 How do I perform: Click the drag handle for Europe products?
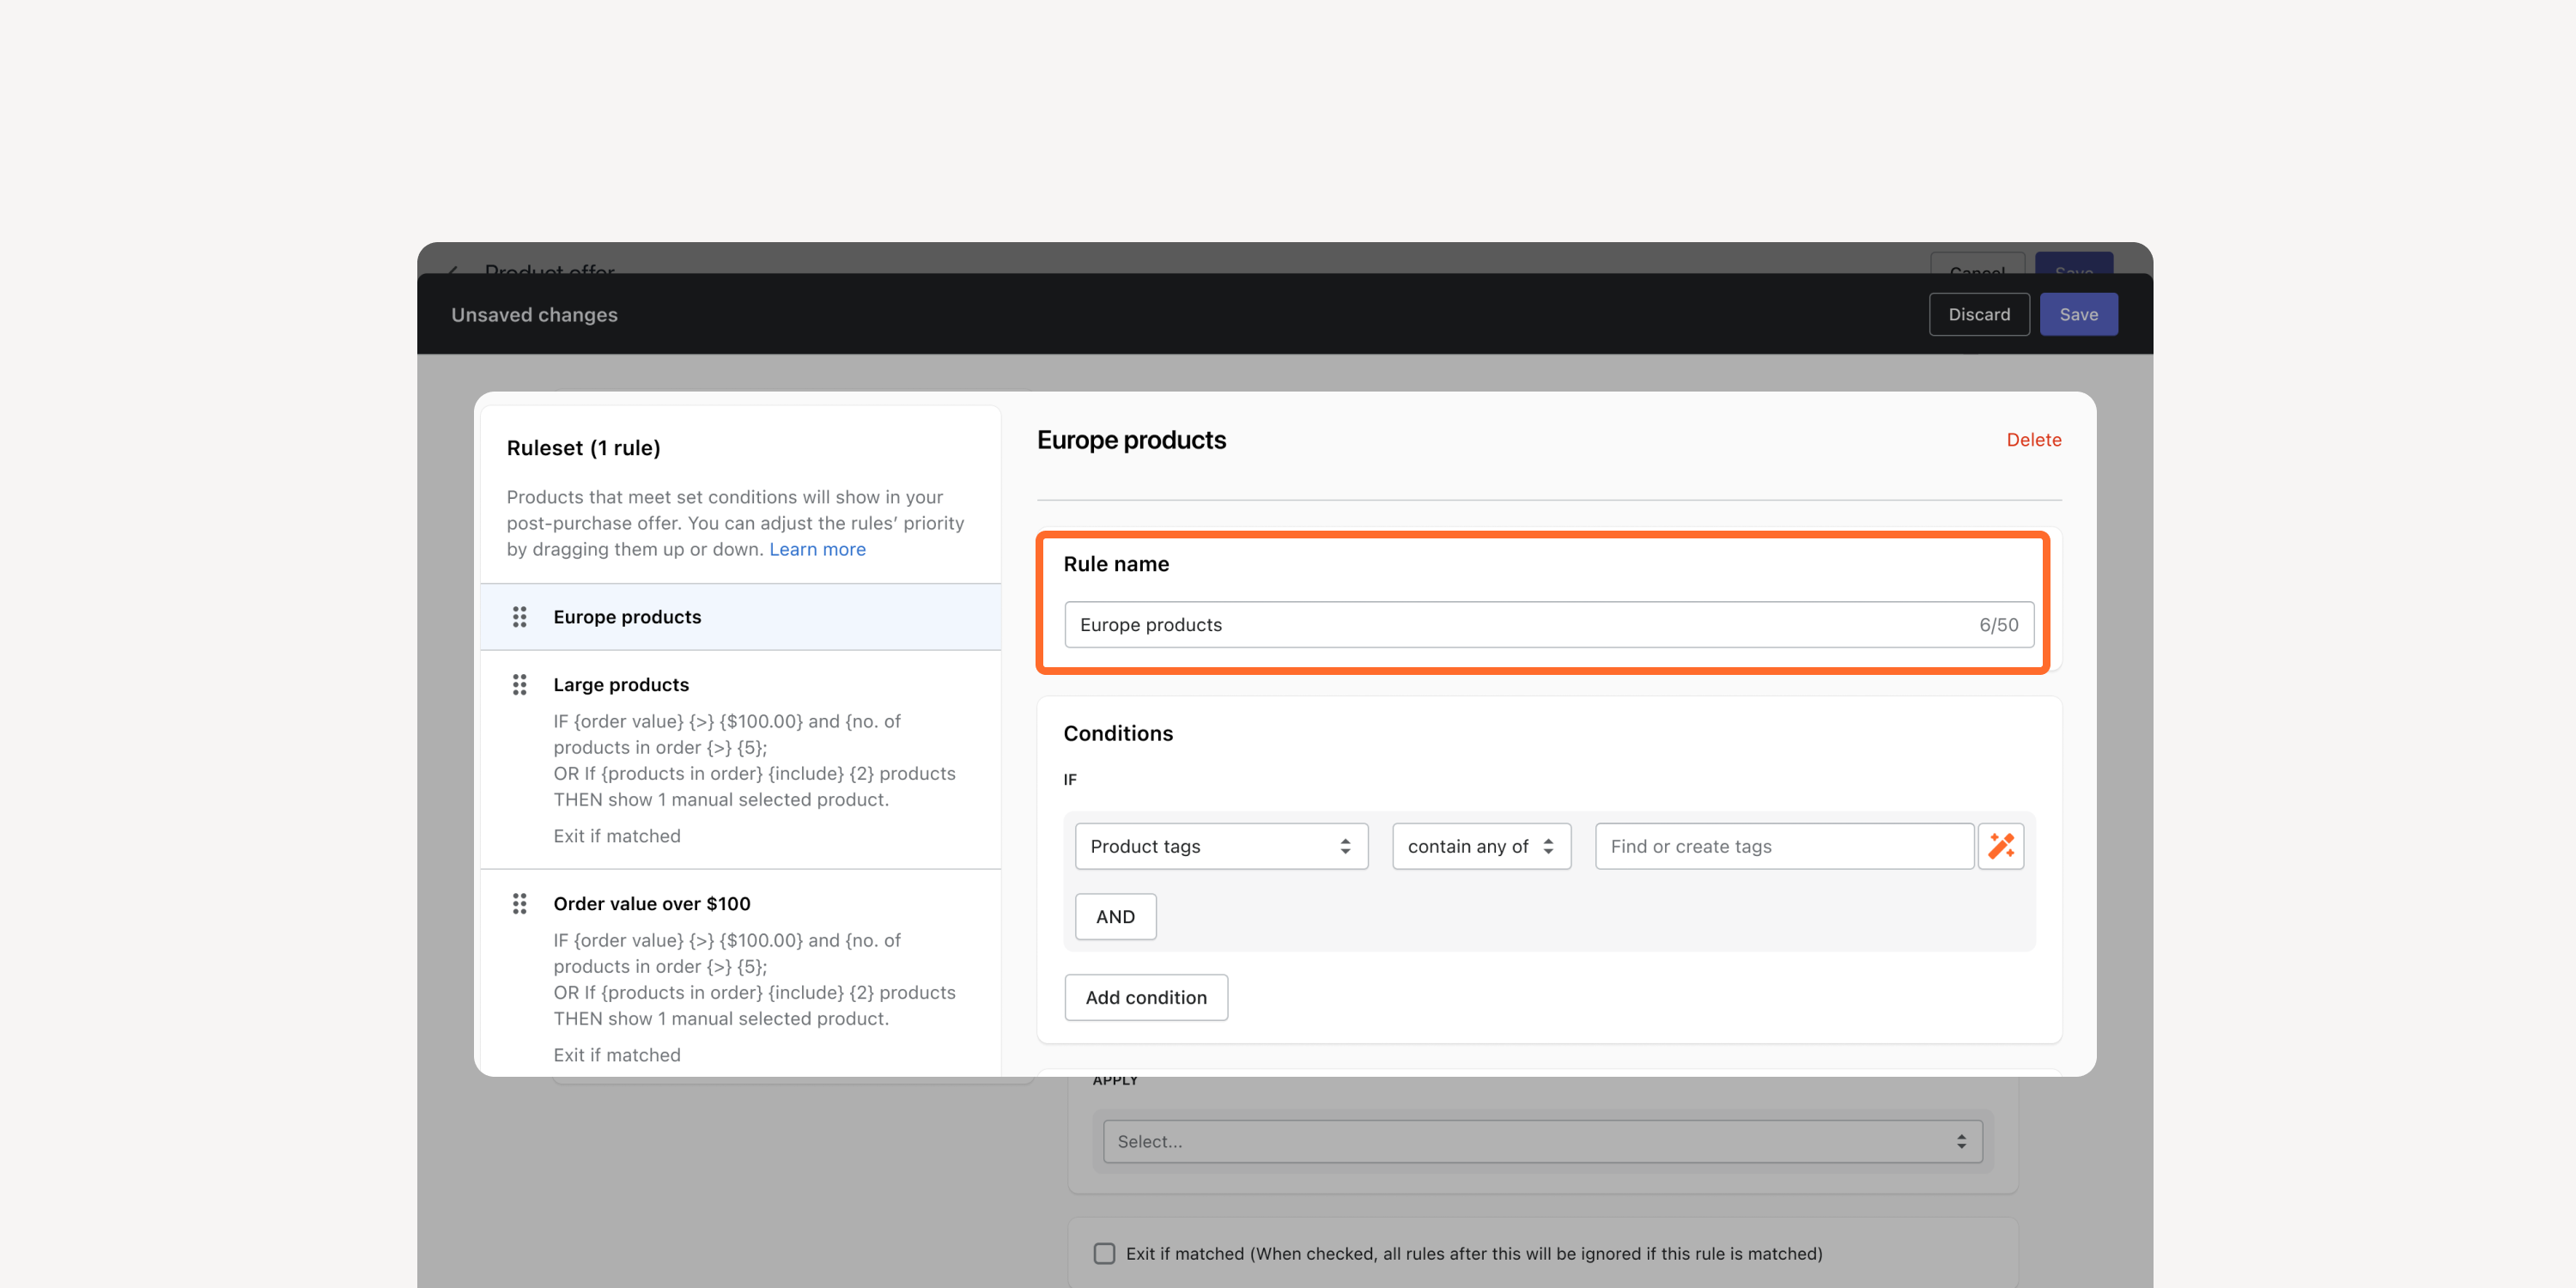tap(519, 617)
